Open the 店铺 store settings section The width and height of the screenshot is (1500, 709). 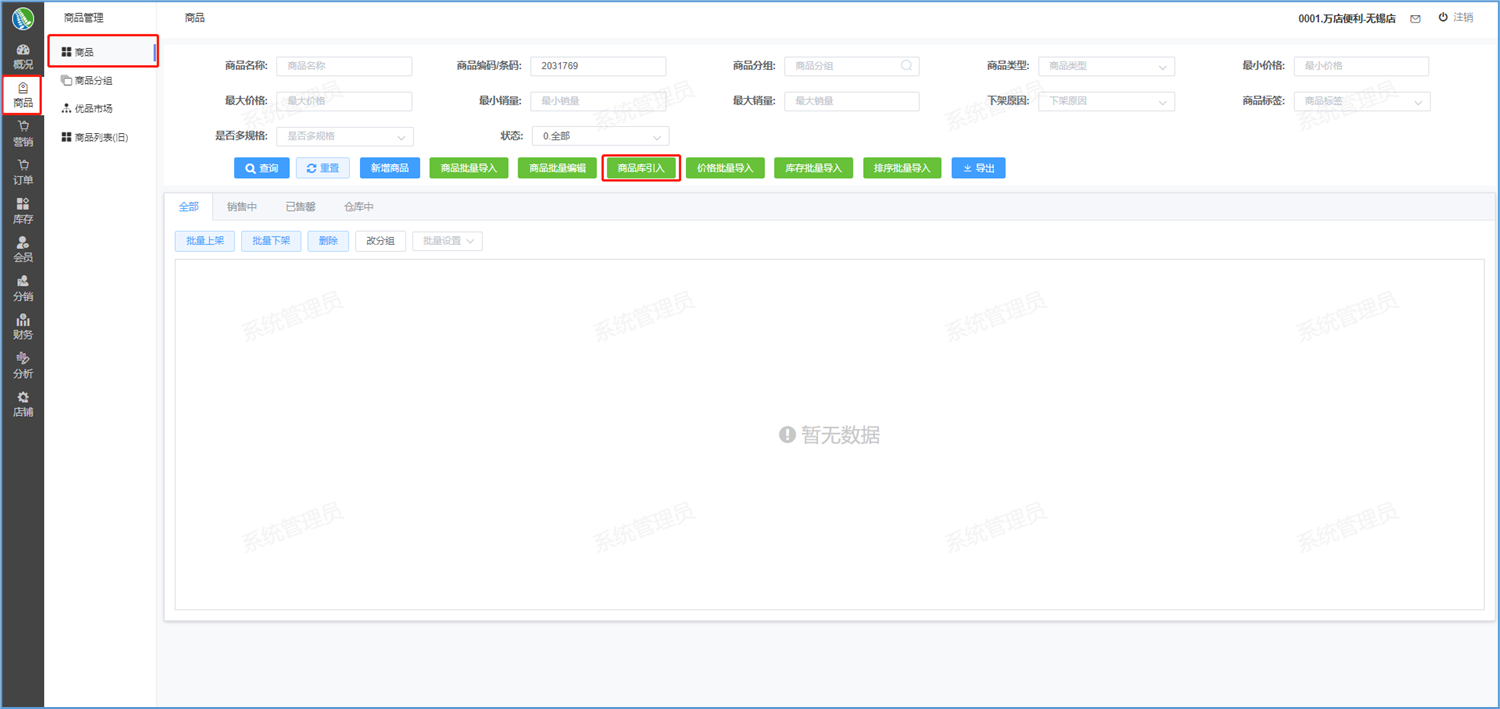pos(22,404)
